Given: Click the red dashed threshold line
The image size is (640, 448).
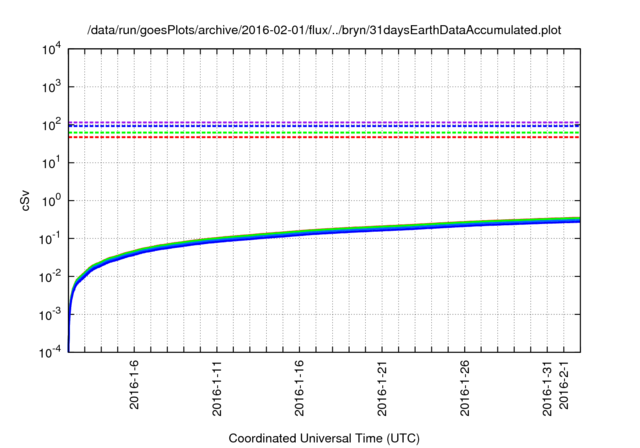Looking at the screenshot, I should click(x=324, y=137).
